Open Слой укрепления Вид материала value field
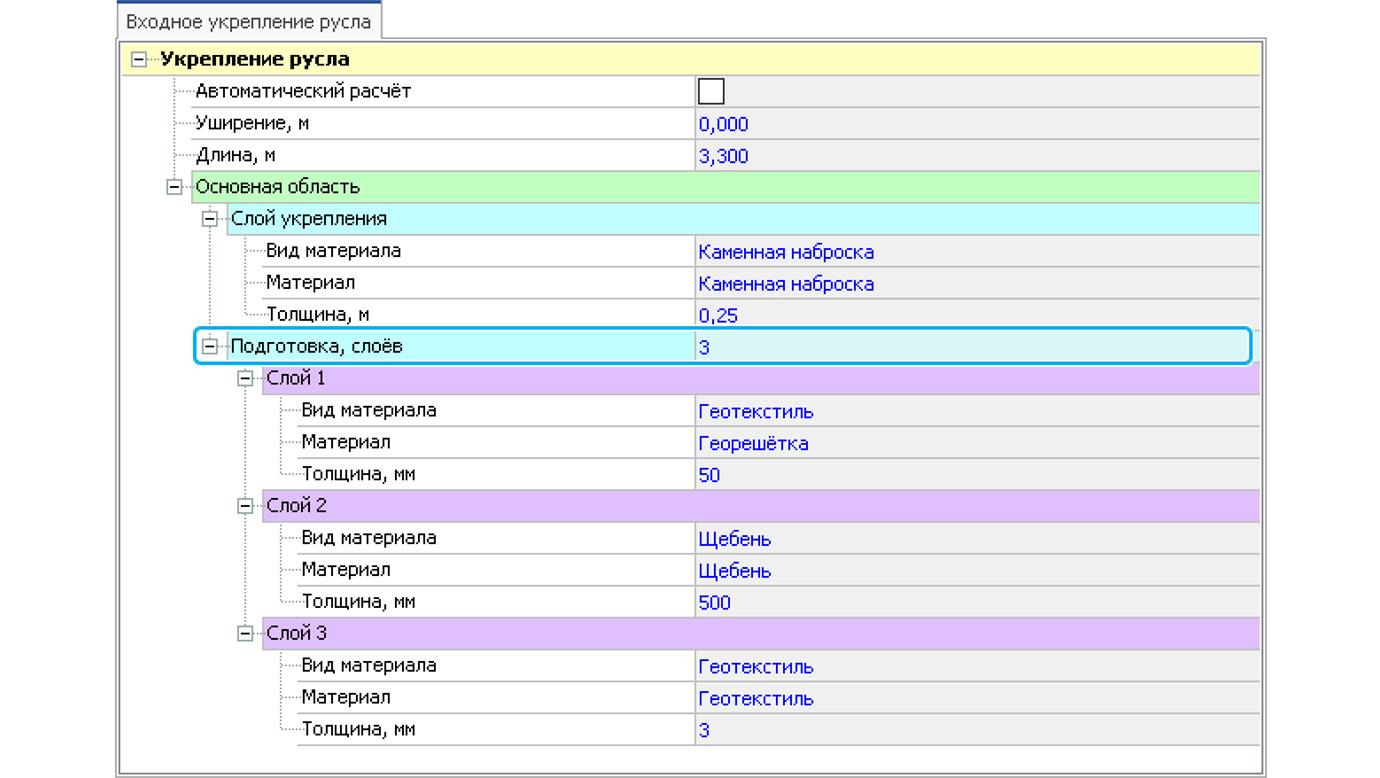Image resolution: width=1380 pixels, height=778 pixels. 977,251
